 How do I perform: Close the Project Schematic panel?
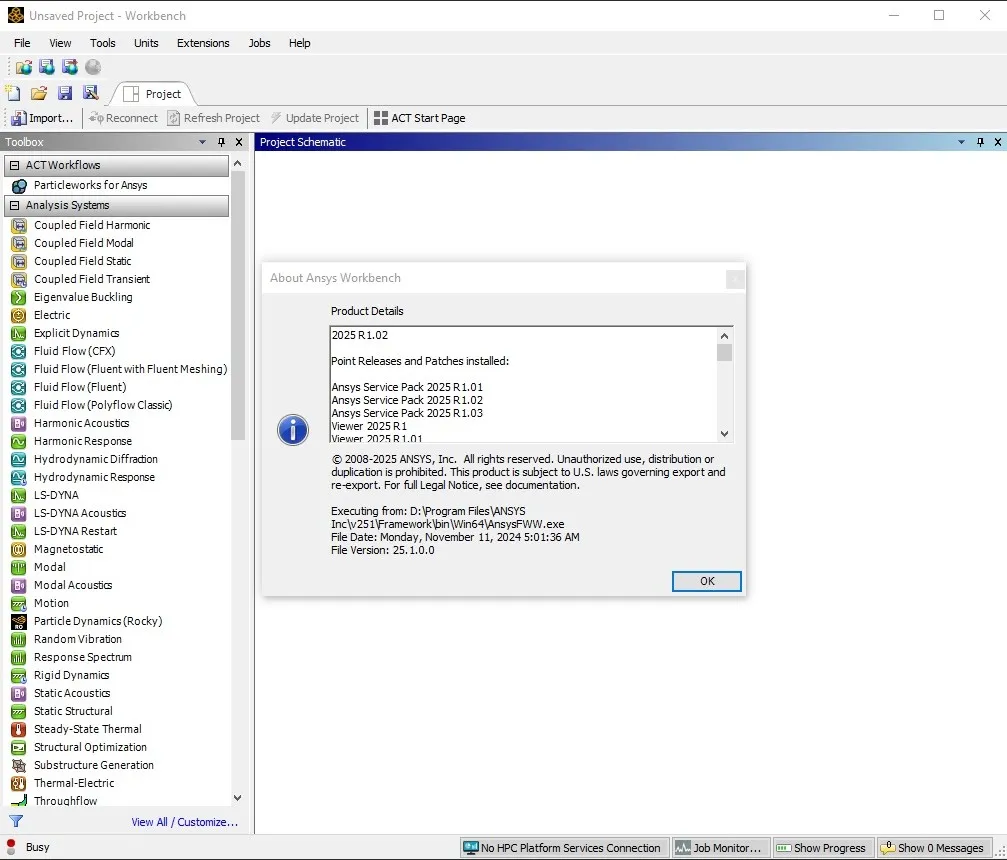coord(997,142)
